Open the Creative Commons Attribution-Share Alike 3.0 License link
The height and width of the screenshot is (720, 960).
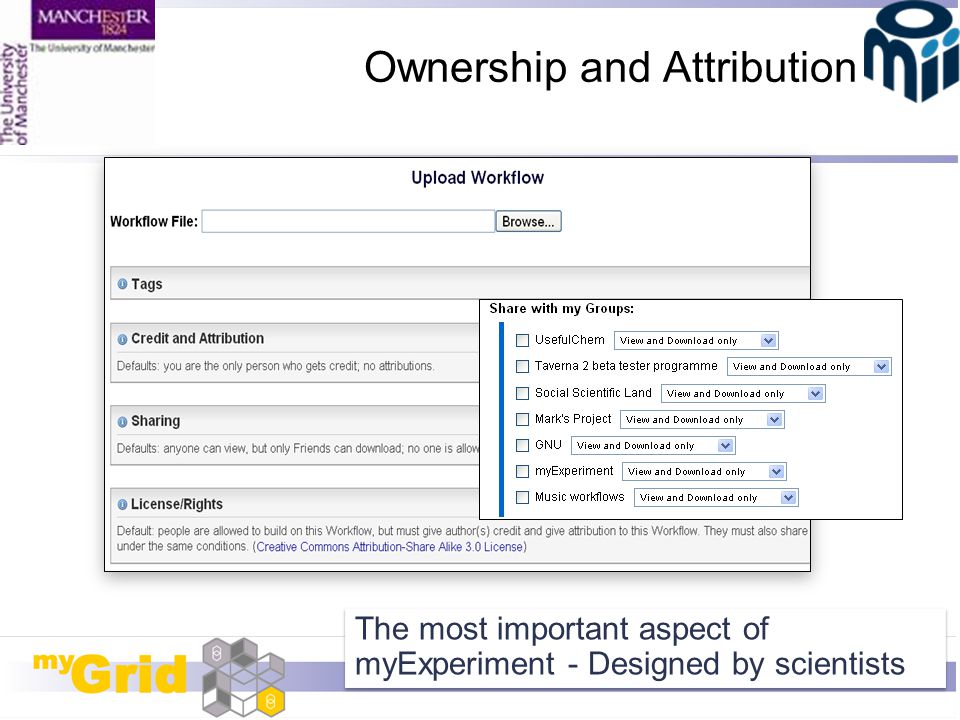(x=389, y=547)
